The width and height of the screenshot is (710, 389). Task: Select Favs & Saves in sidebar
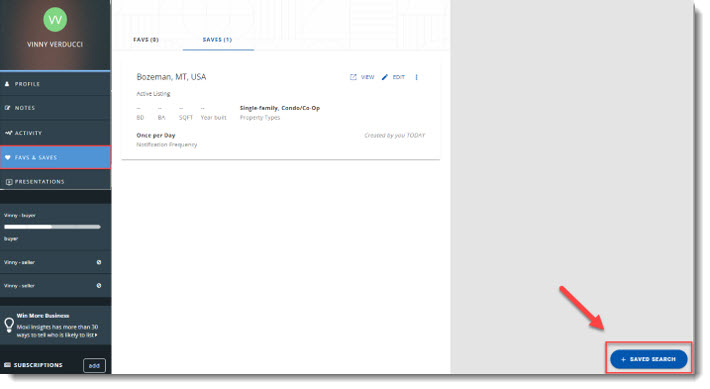(55, 158)
